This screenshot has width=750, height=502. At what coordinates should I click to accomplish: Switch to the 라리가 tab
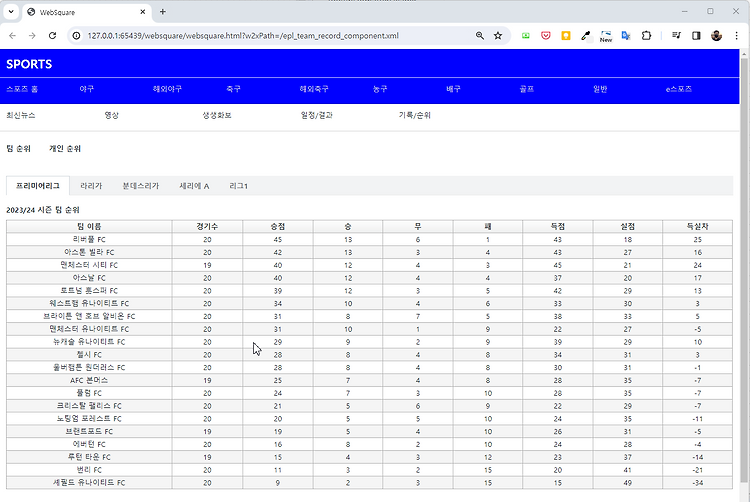click(x=91, y=186)
